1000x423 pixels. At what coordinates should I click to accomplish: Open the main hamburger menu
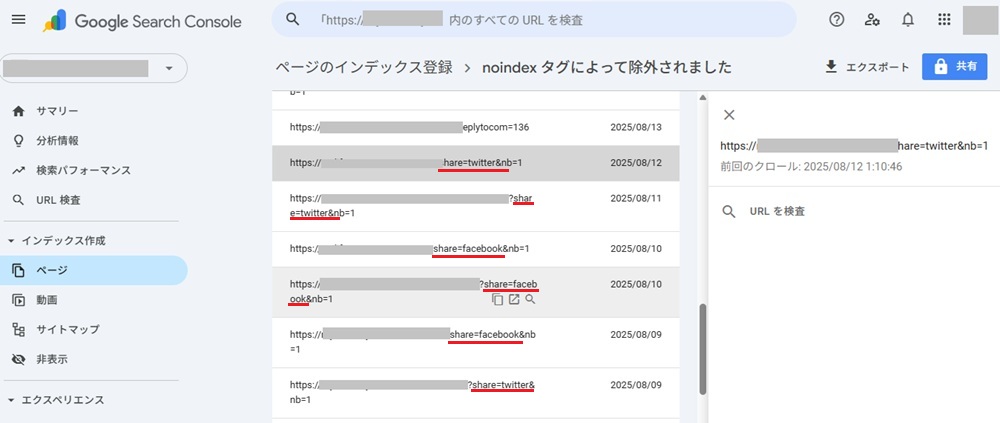pos(19,20)
